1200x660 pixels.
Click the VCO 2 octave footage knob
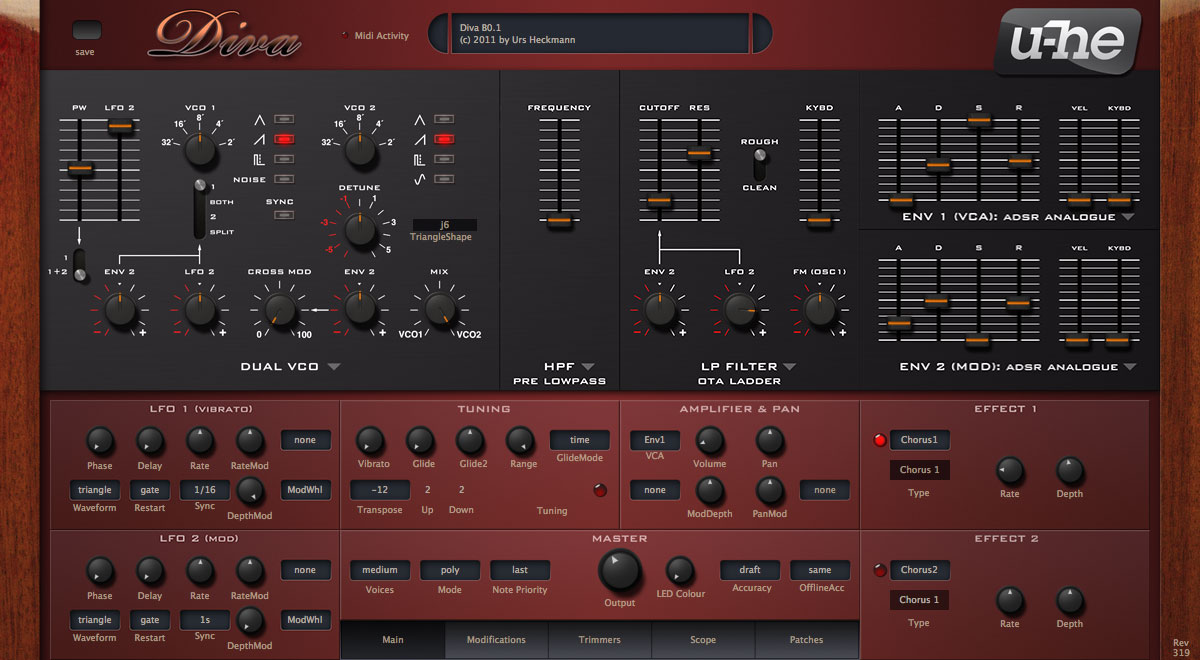tap(360, 150)
